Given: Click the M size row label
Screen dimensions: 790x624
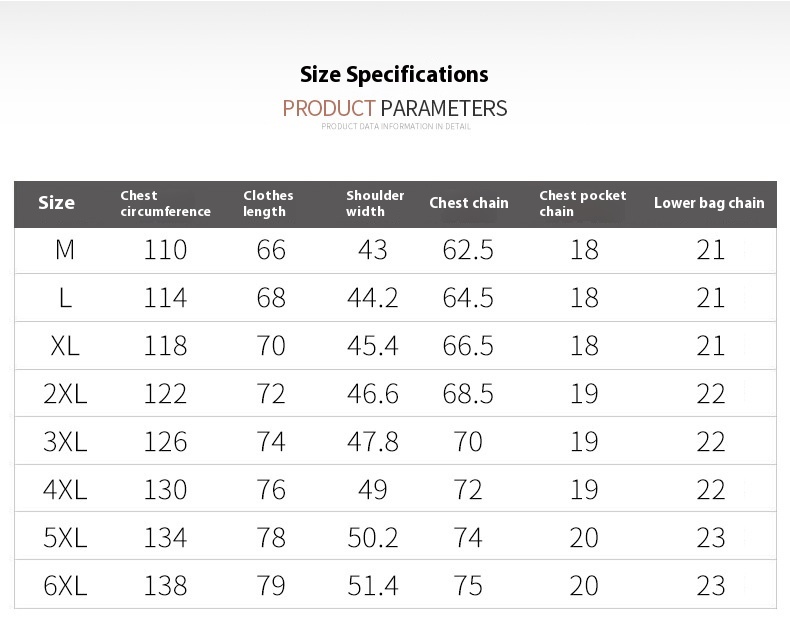Looking at the screenshot, I should click(x=65, y=250).
